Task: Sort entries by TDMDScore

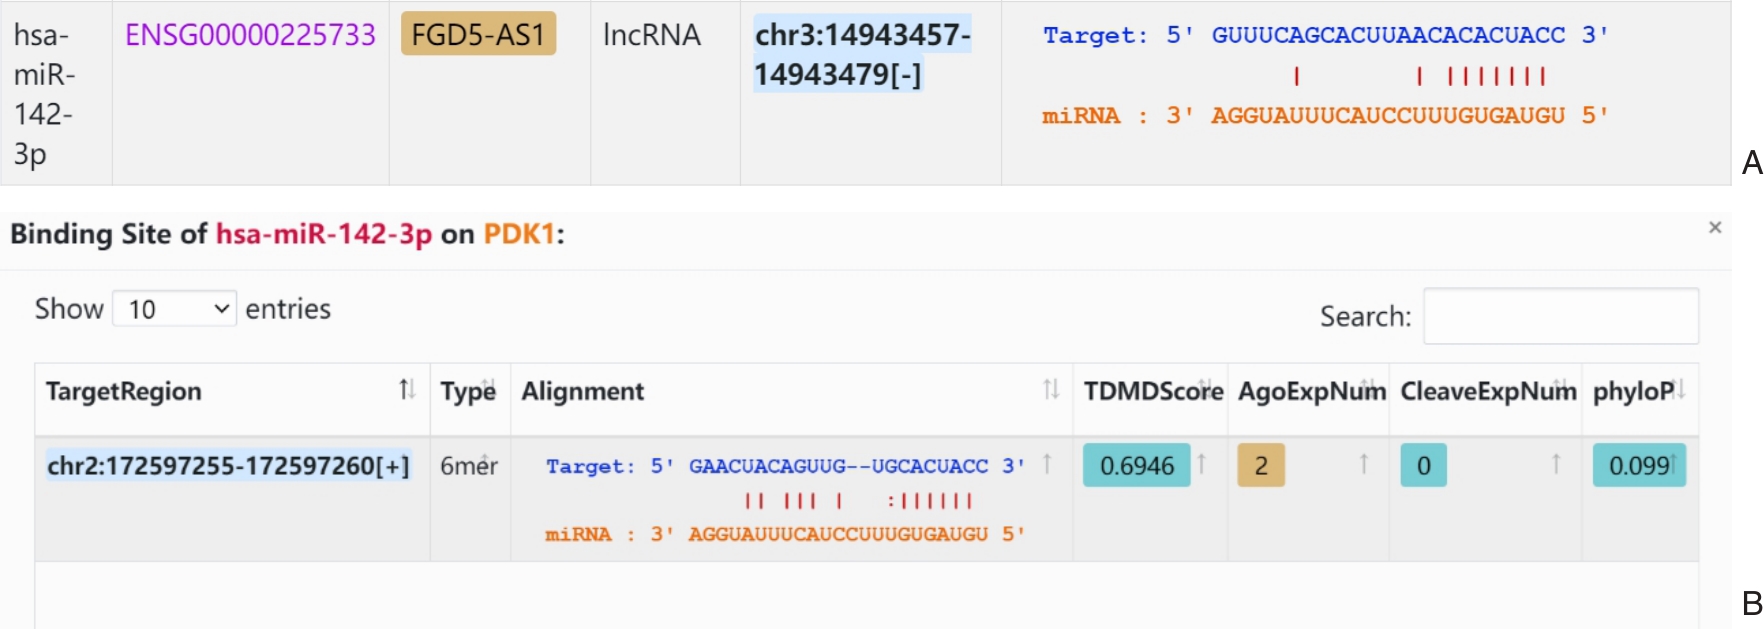Action: pos(1207,390)
